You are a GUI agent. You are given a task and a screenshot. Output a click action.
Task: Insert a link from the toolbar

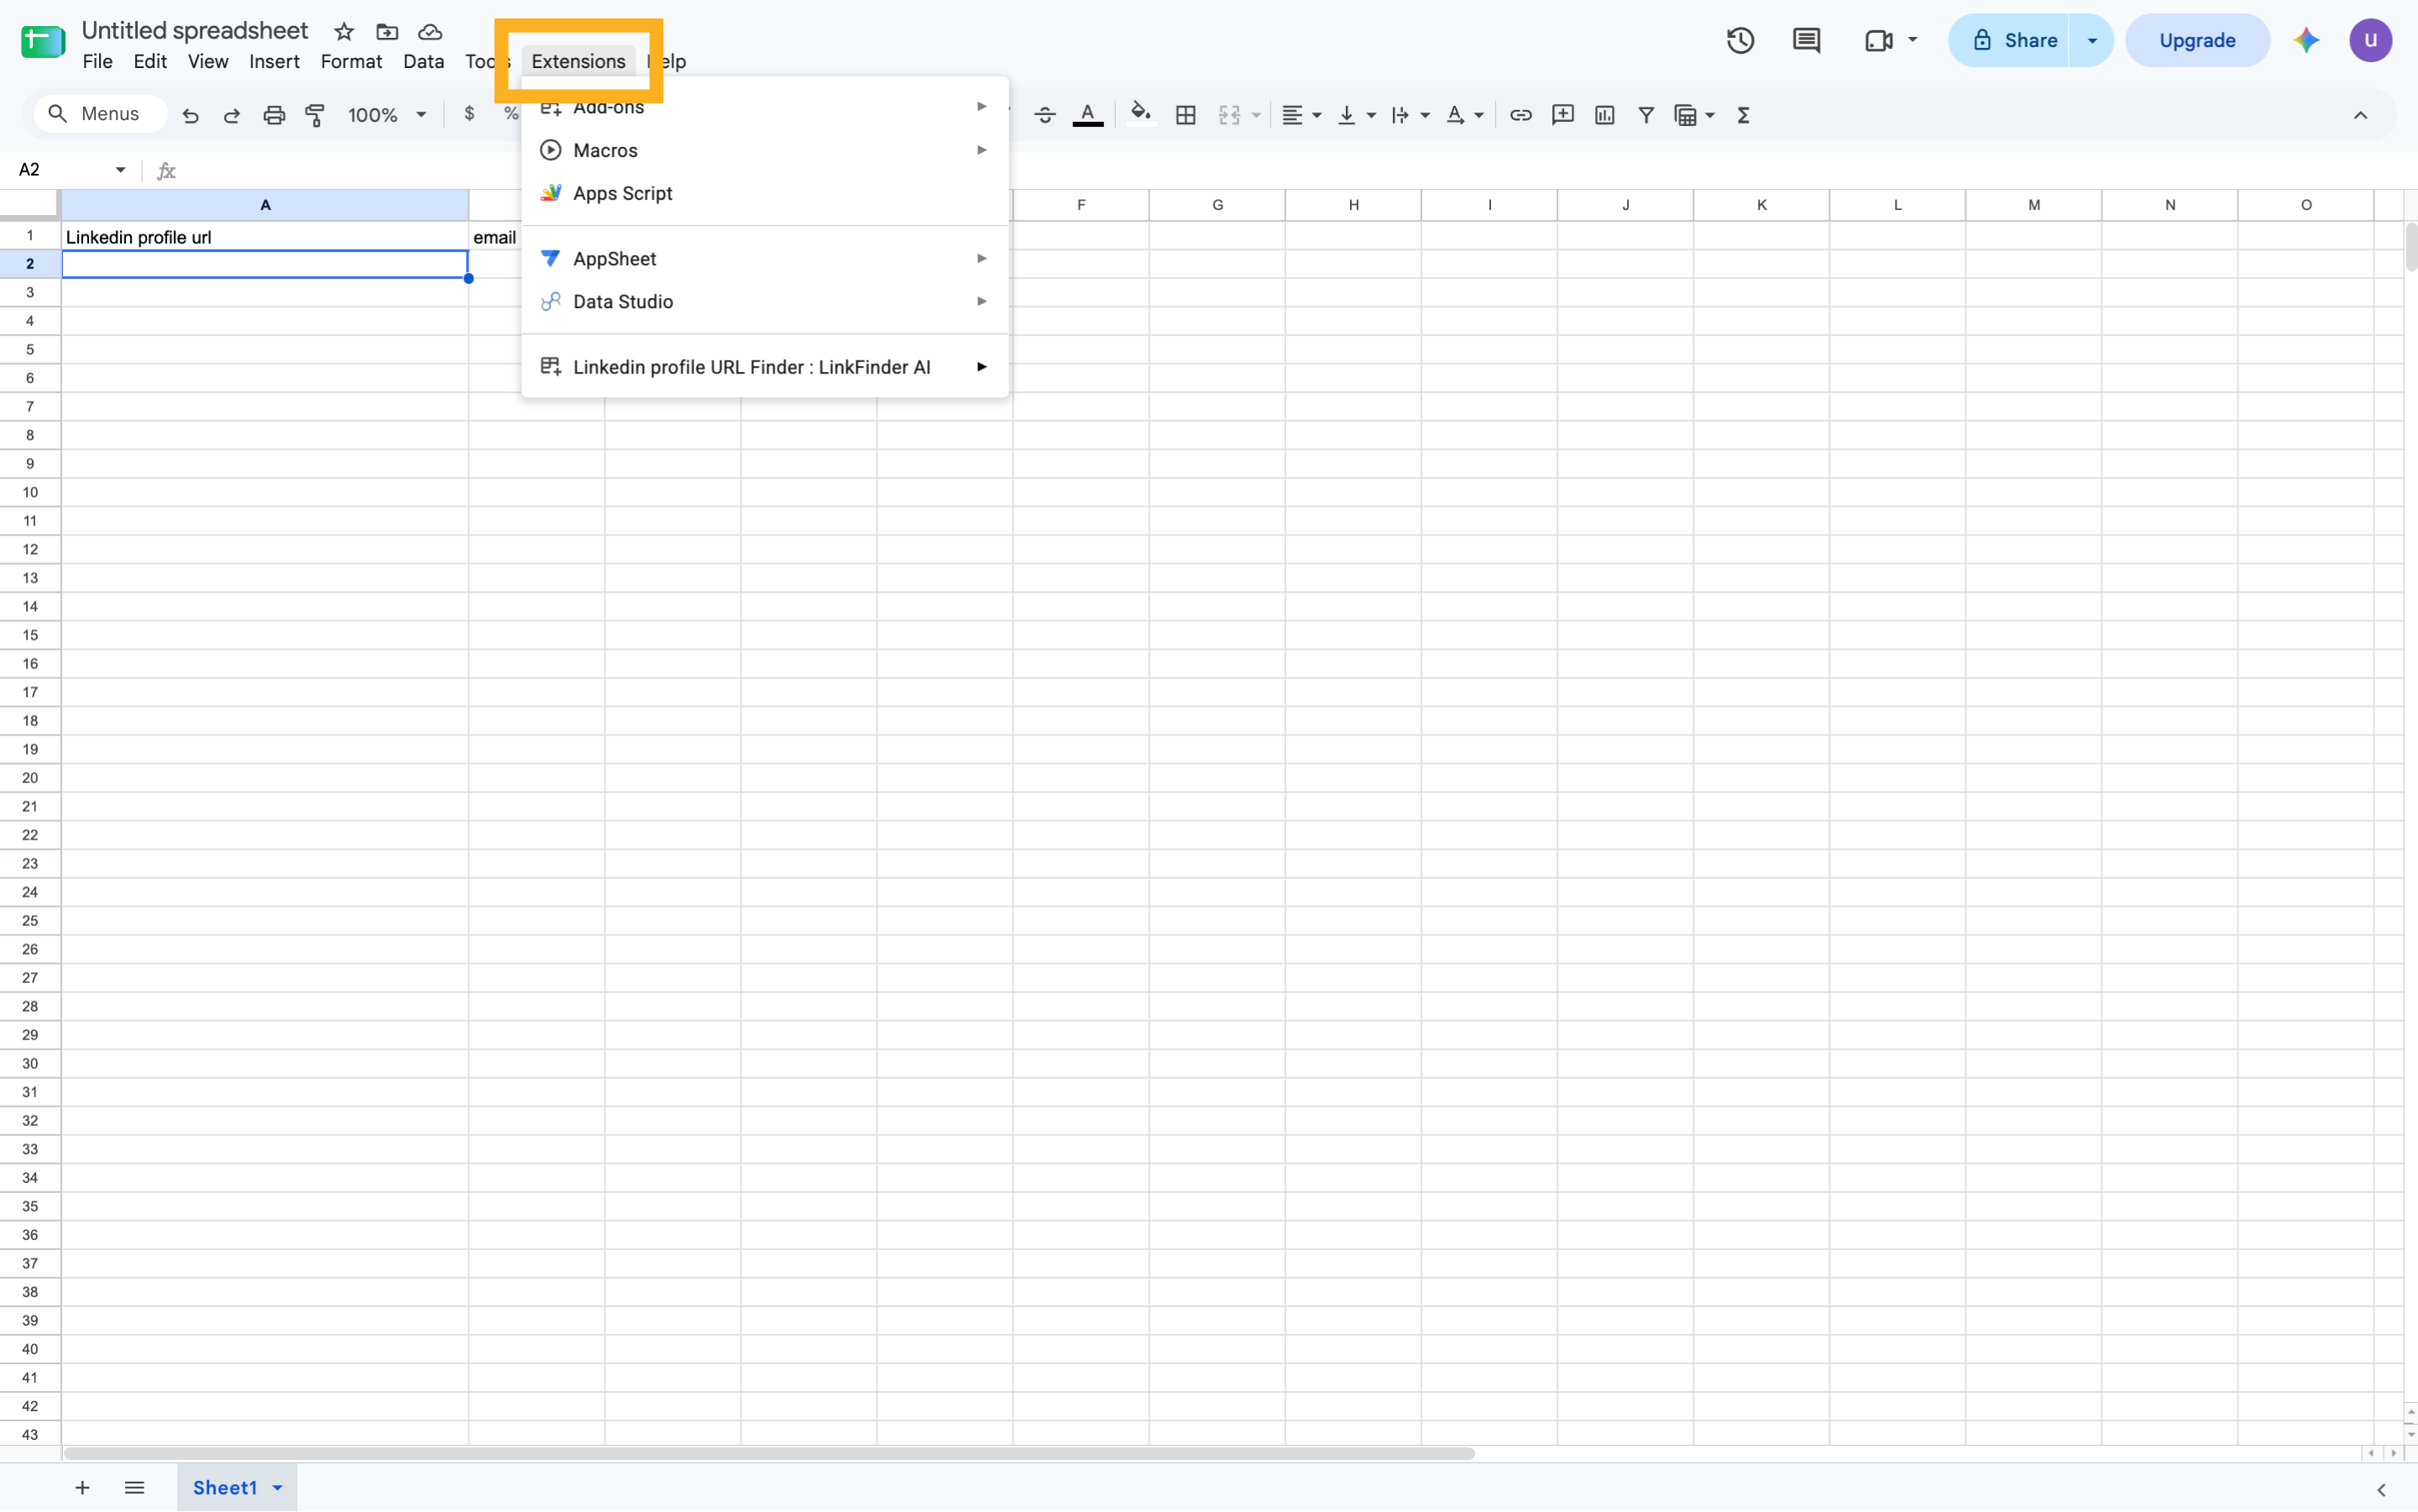point(1521,115)
